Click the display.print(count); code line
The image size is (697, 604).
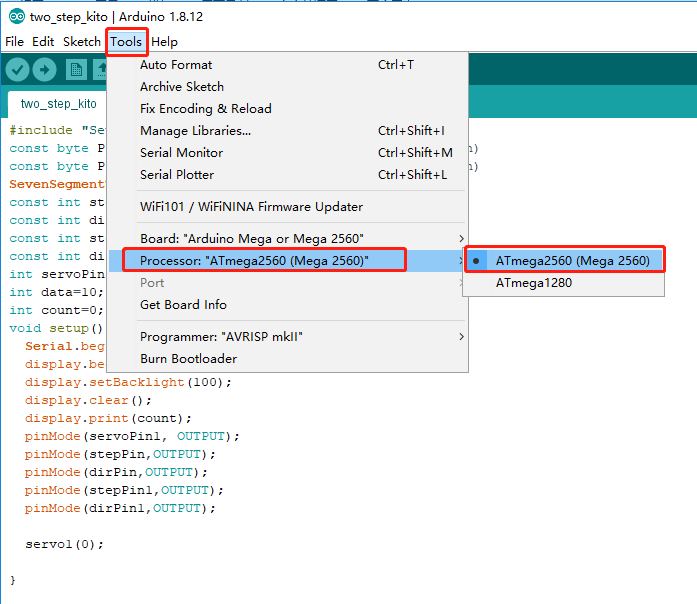(108, 418)
